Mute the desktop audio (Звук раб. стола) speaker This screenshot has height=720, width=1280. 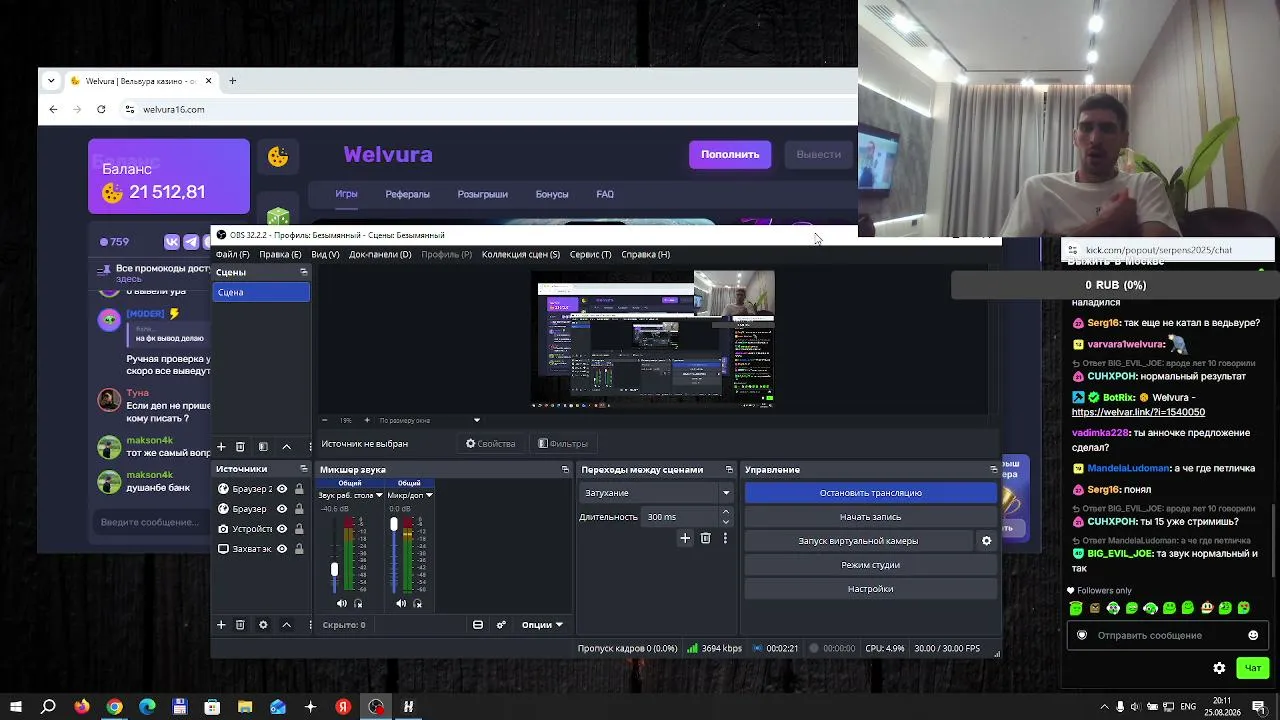(342, 604)
